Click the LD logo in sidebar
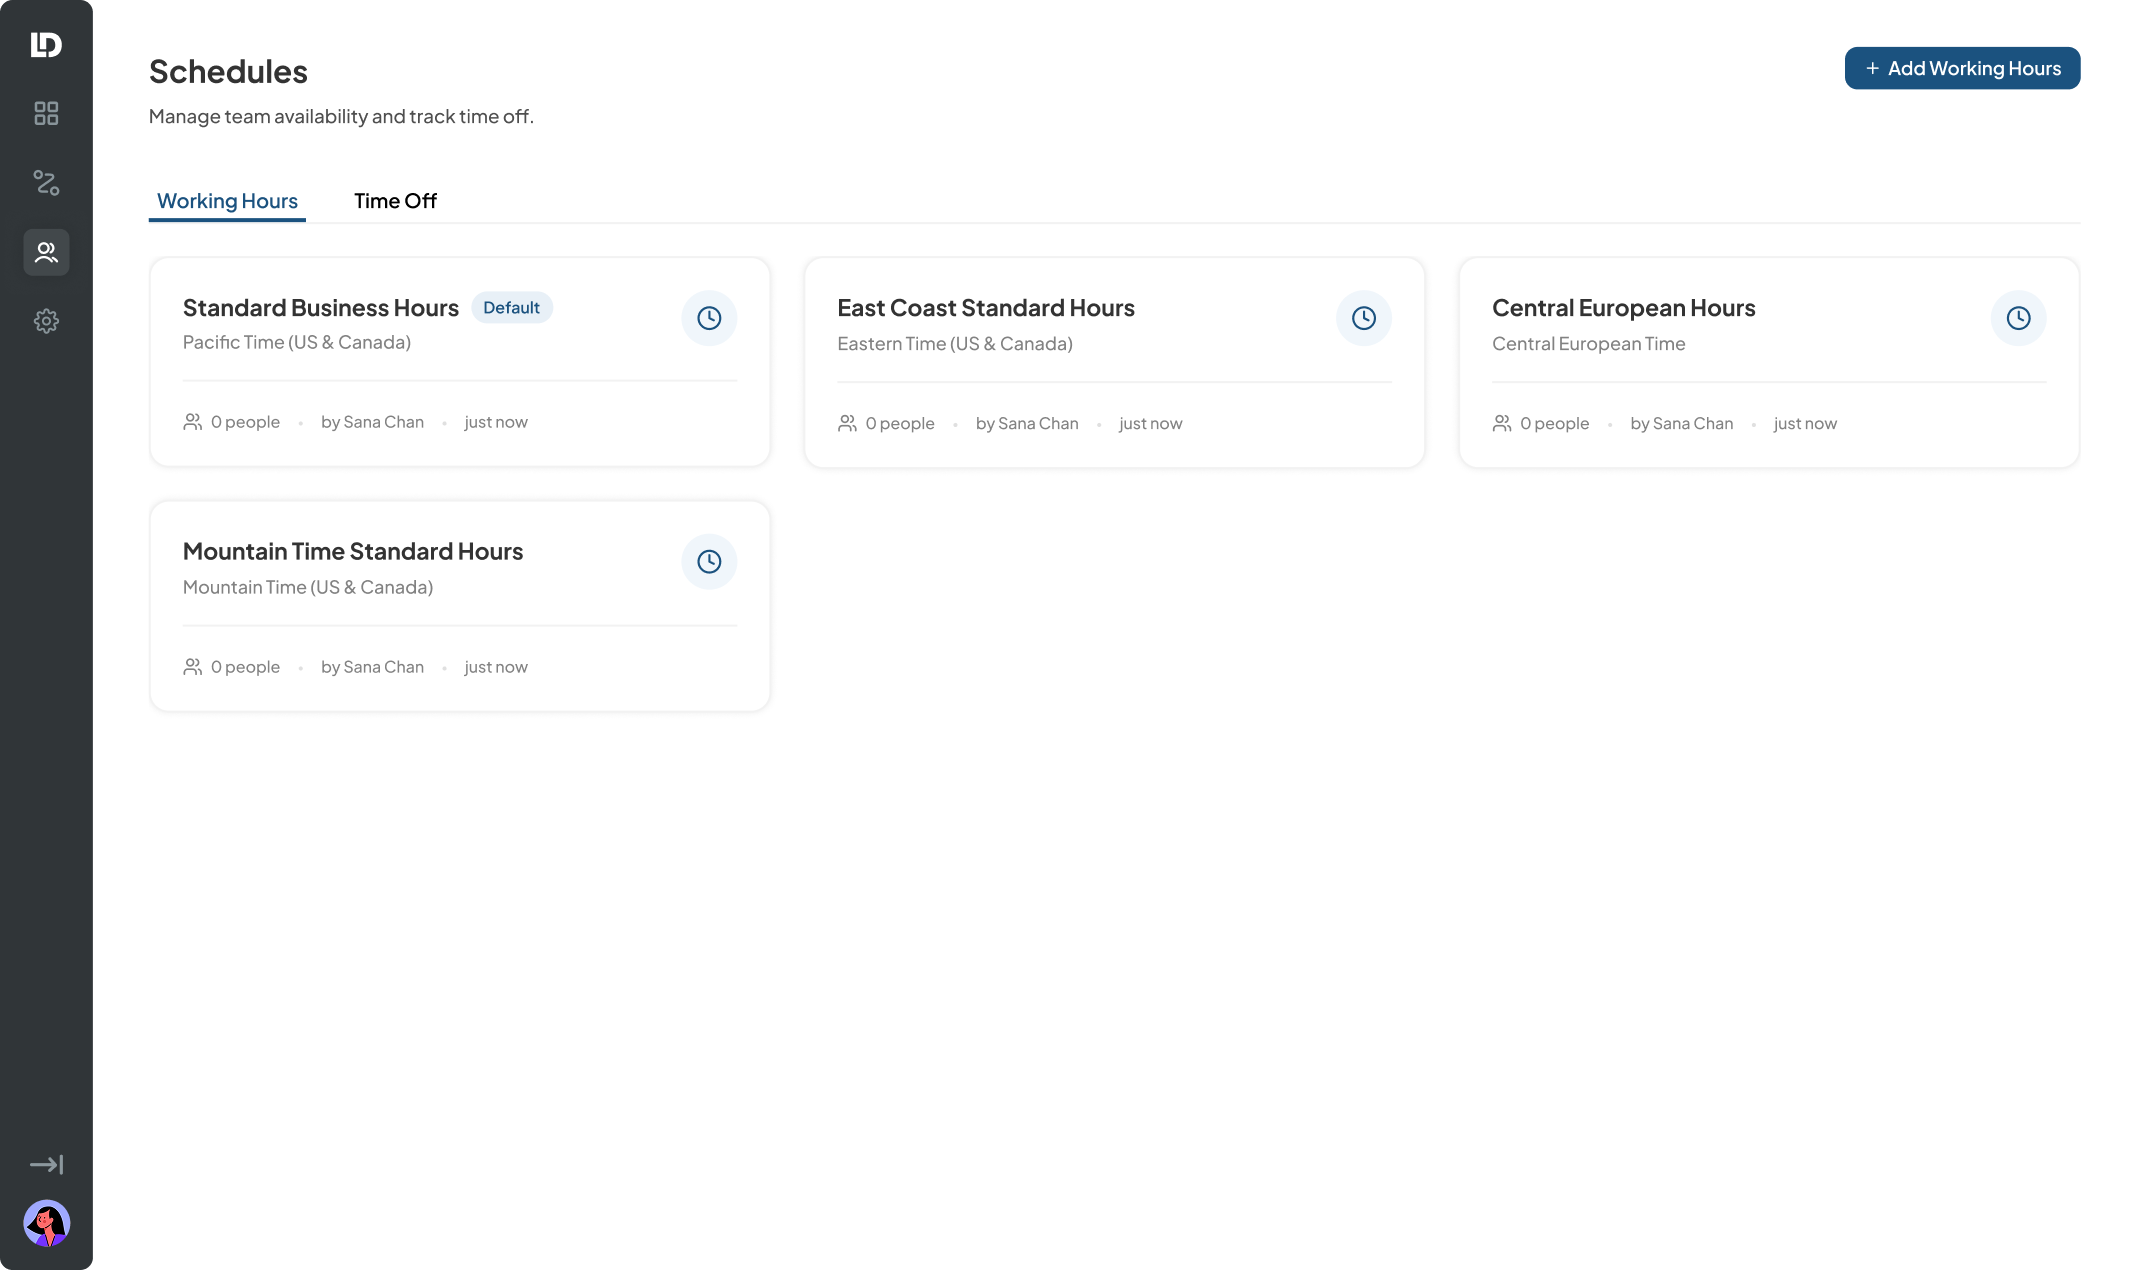The height and width of the screenshot is (1270, 2136). (46, 44)
